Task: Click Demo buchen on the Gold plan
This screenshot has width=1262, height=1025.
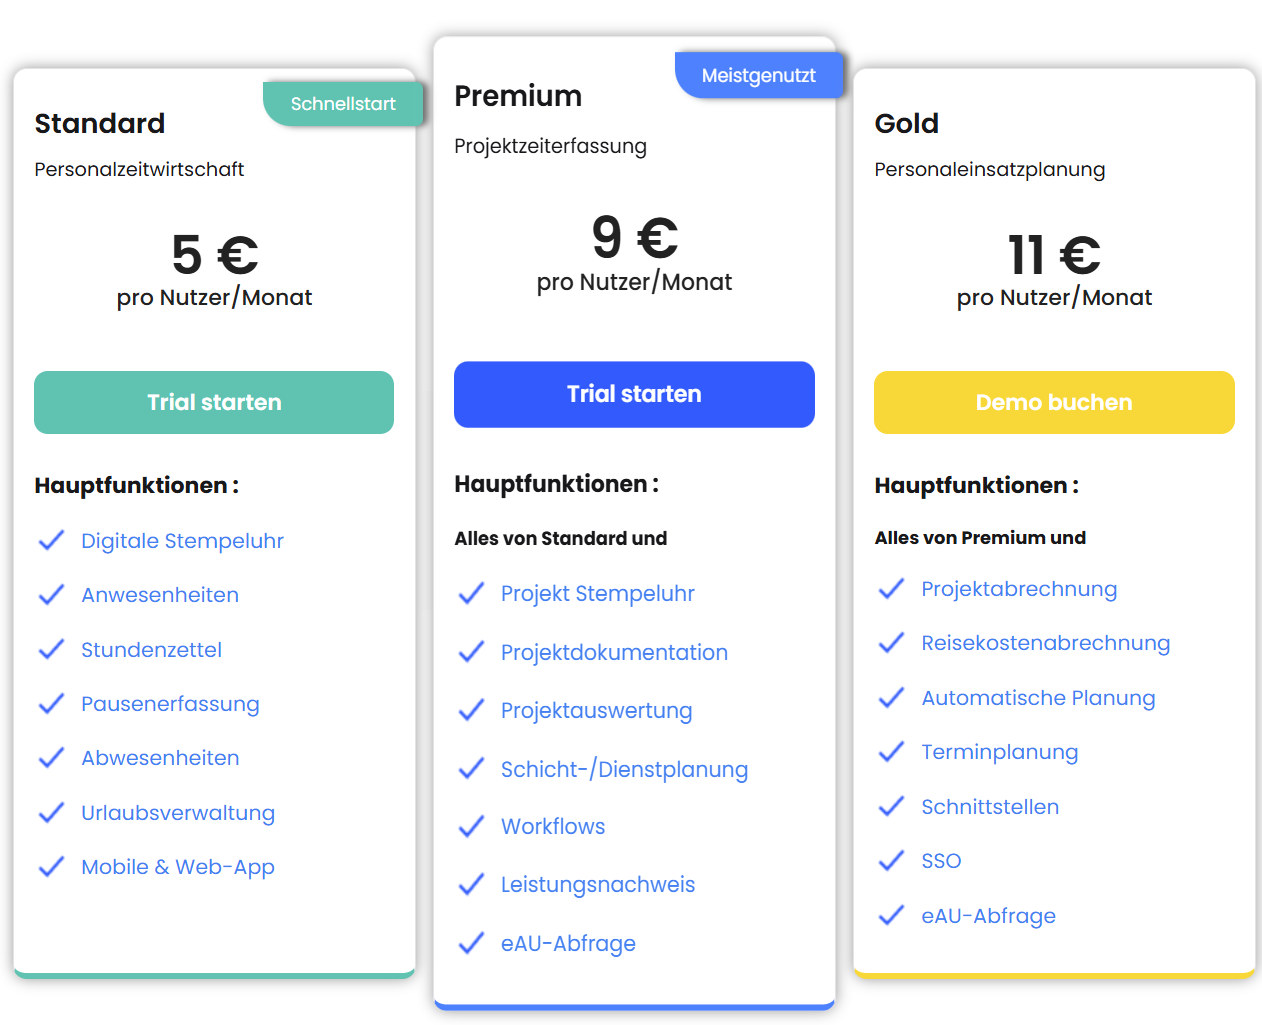Action: [1054, 402]
